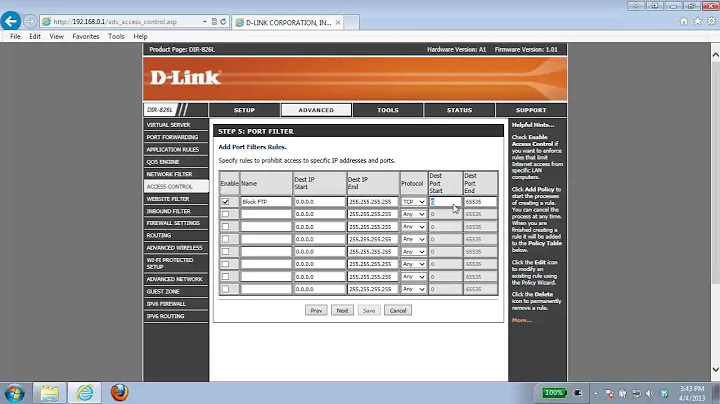
Task: Close the D-LINK CORPORATION tab
Action: tap(338, 22)
